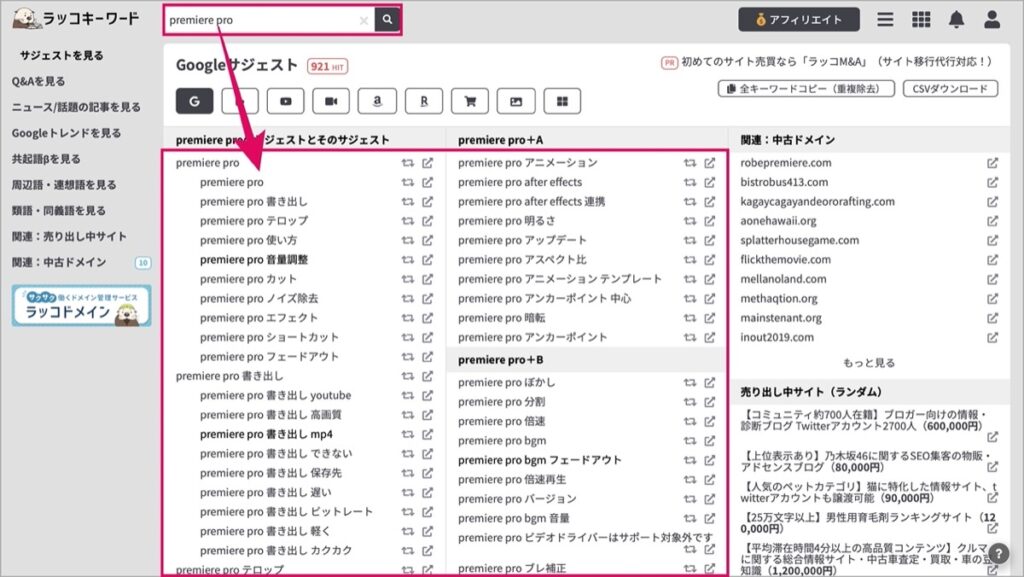Select 周辺語・連想語を見る in sidebar
The height and width of the screenshot is (577, 1024).
point(64,185)
